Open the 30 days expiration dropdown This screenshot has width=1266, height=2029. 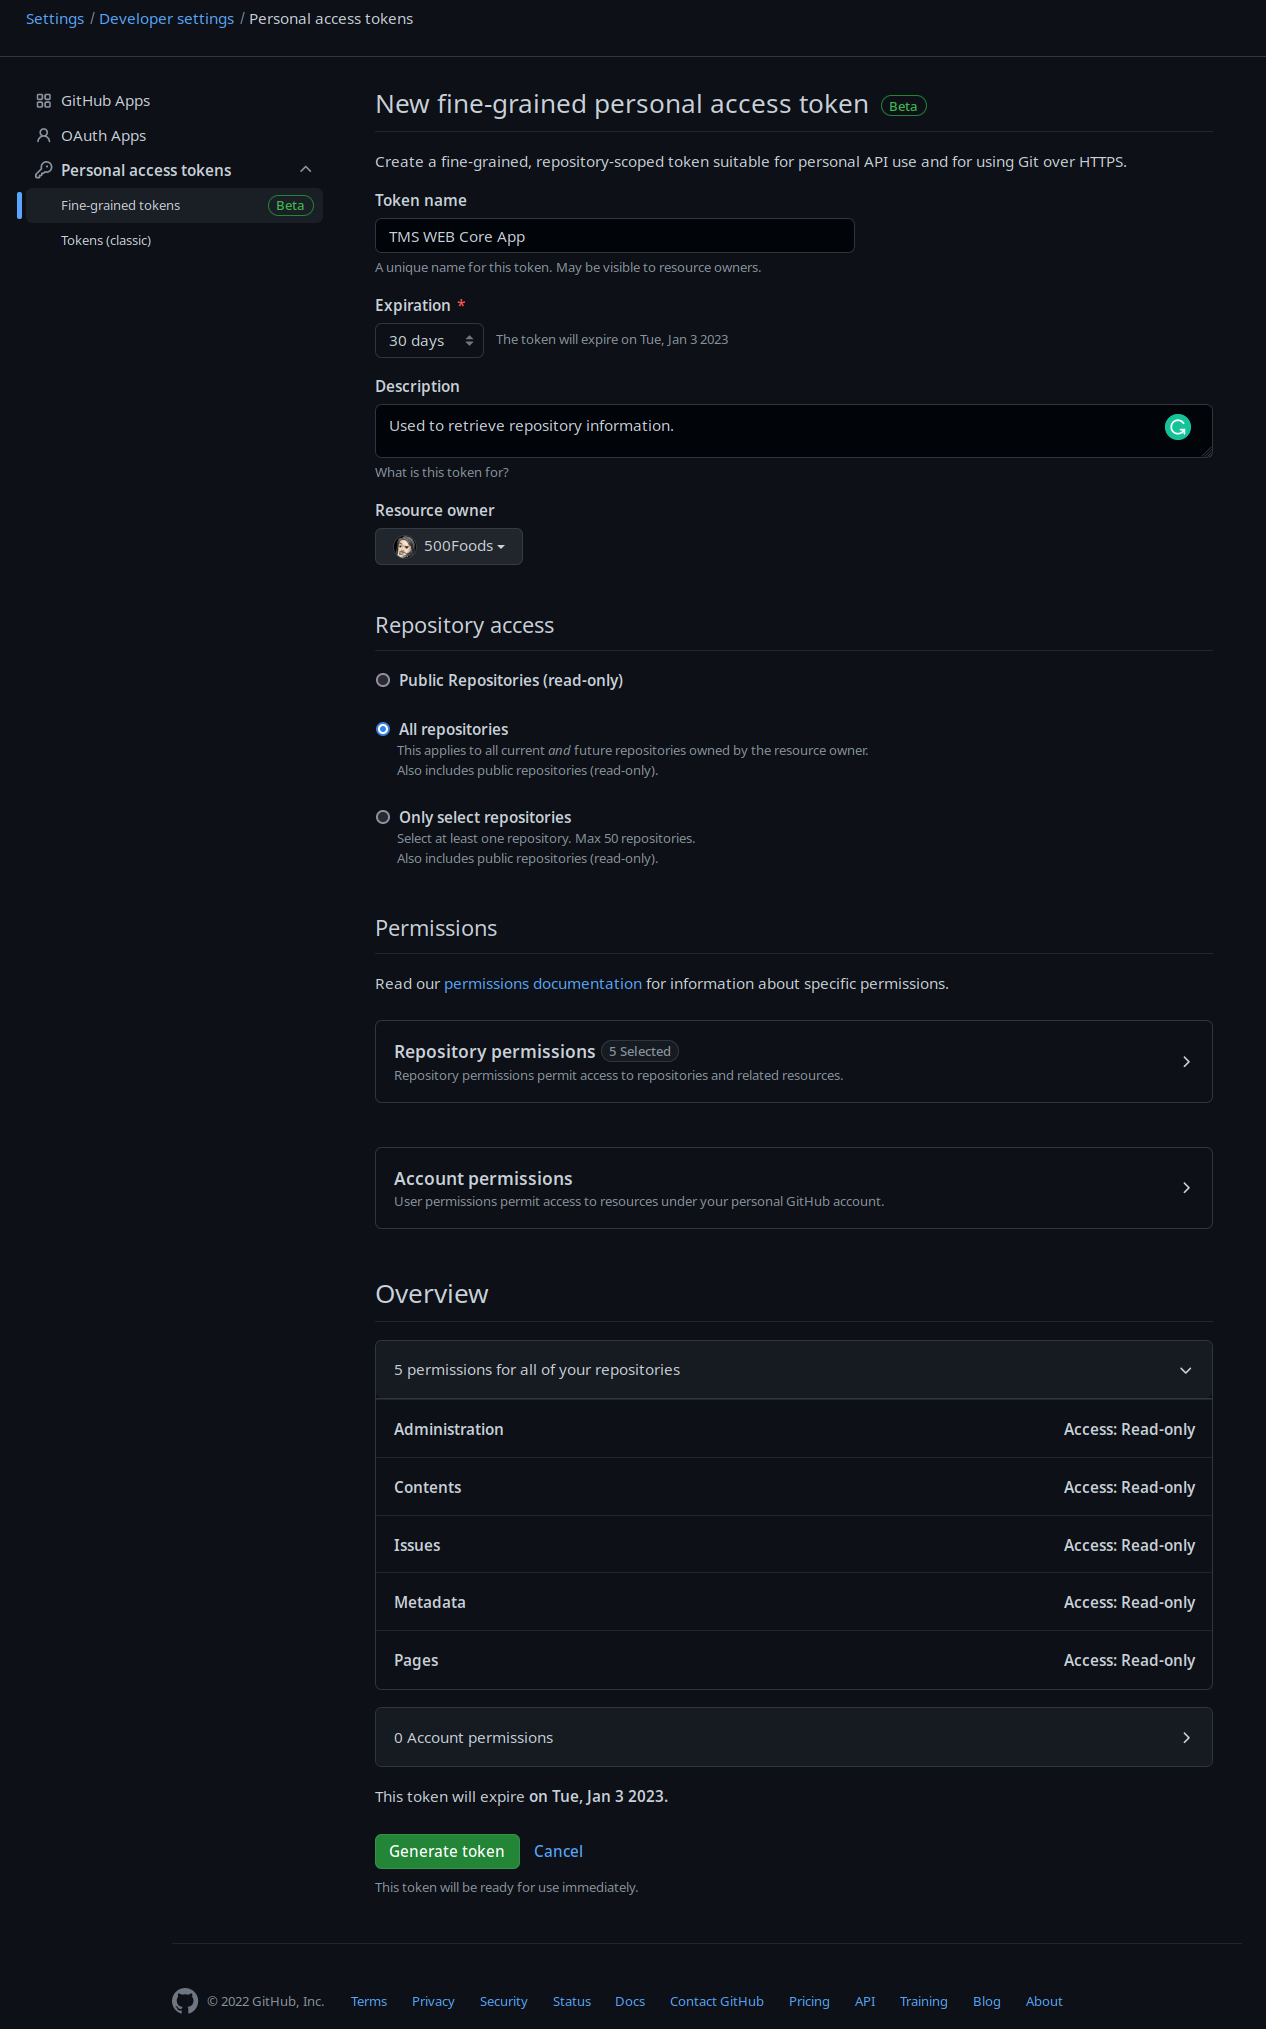click(429, 340)
